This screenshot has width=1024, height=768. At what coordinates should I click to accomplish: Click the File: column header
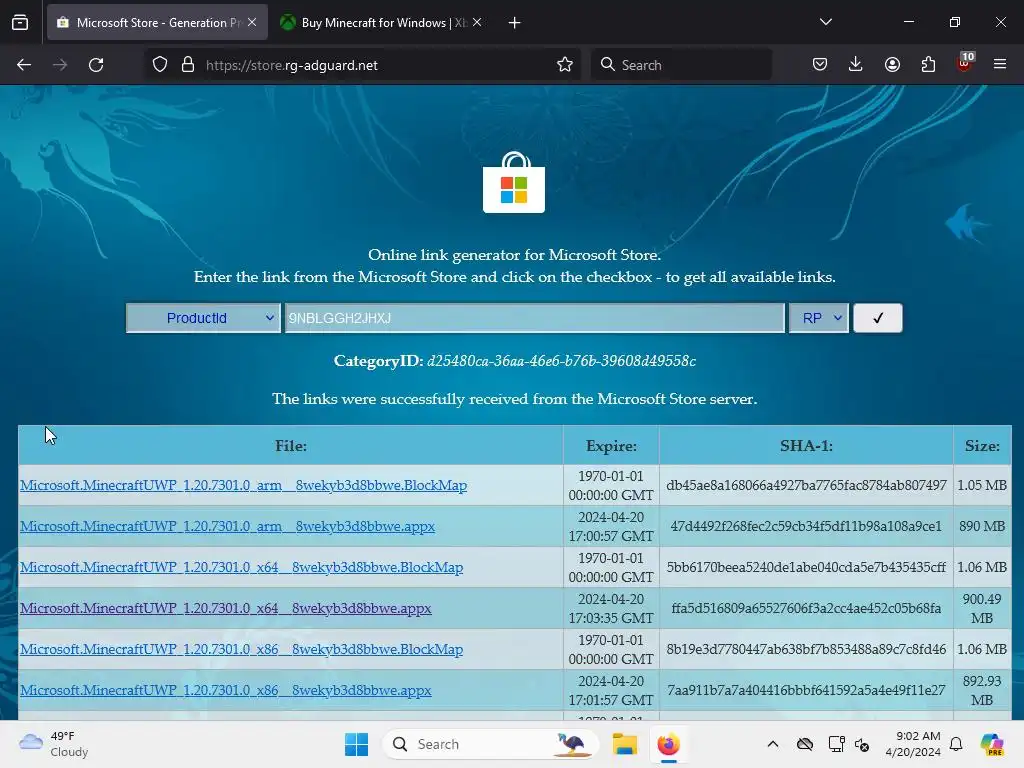pos(291,445)
